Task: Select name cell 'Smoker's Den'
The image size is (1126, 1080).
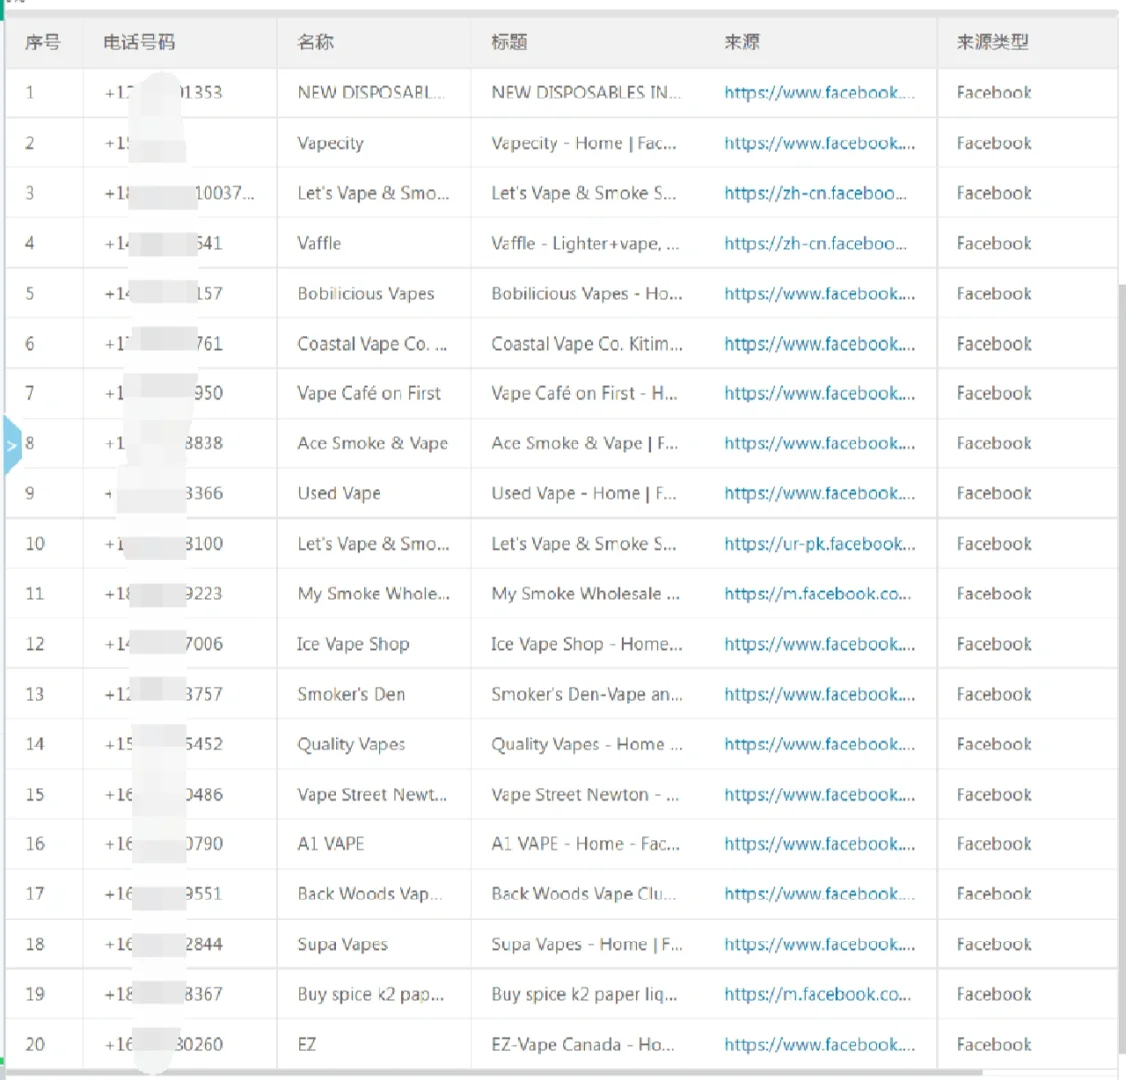Action: 351,694
